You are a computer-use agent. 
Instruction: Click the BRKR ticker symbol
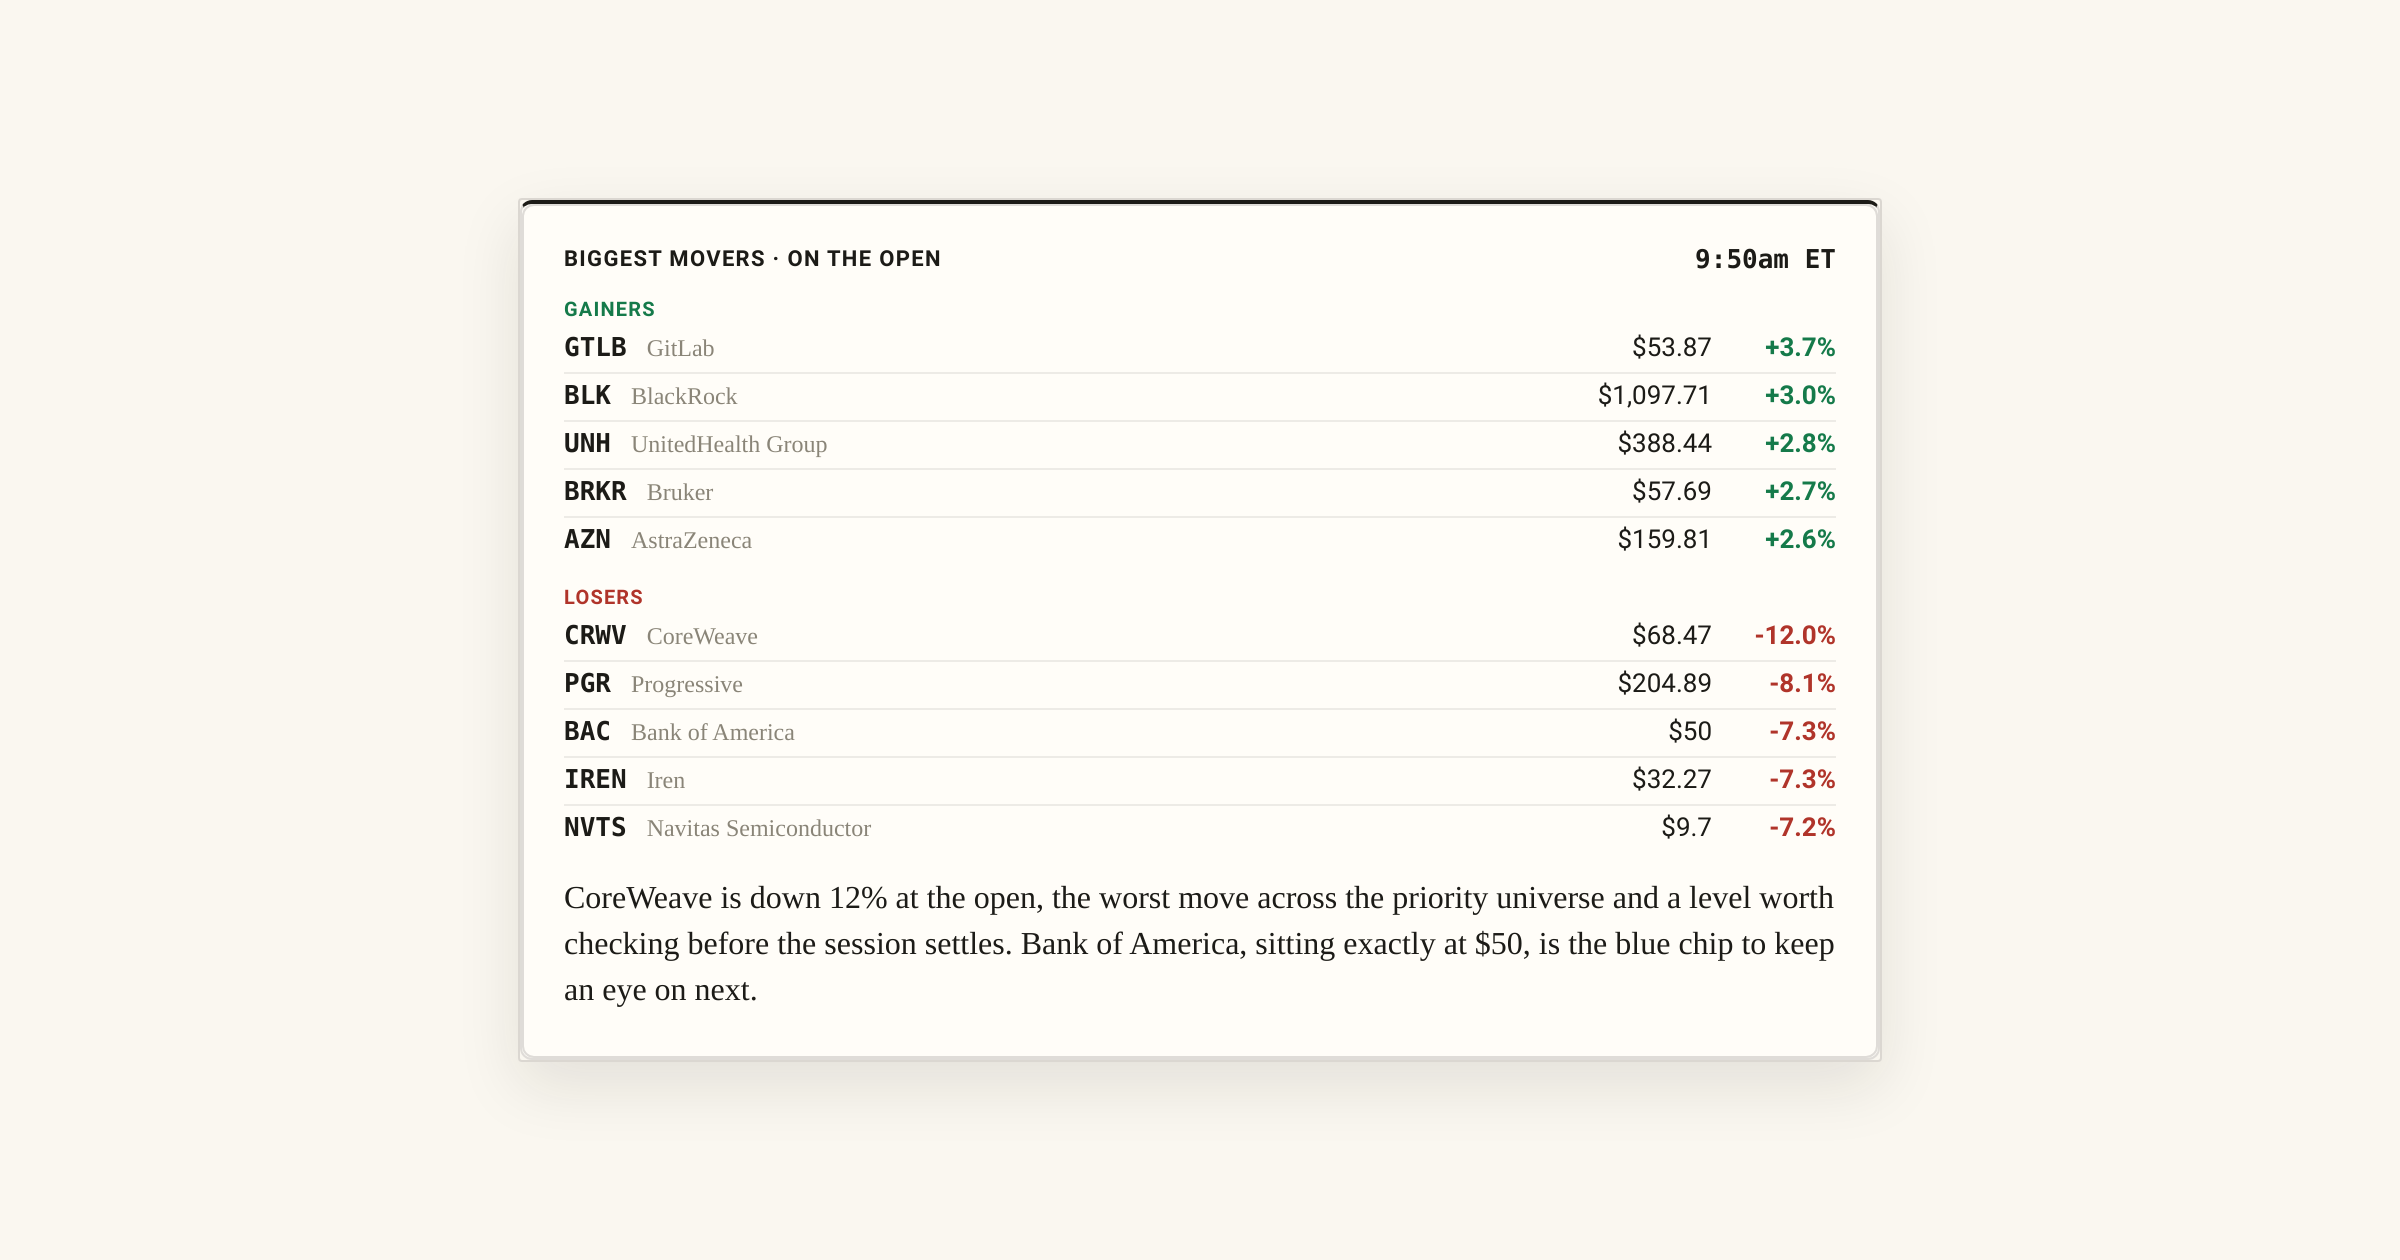(595, 491)
